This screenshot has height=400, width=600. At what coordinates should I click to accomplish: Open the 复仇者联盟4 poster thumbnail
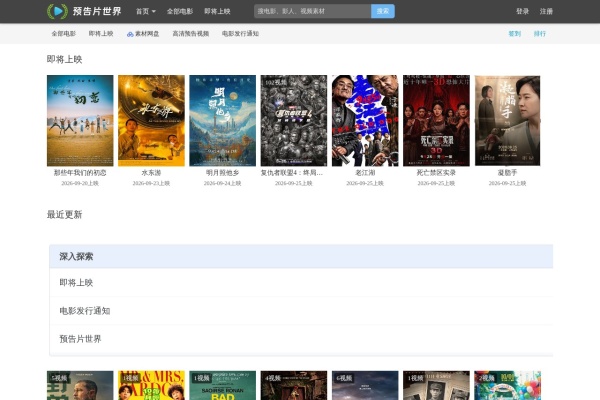(294, 121)
